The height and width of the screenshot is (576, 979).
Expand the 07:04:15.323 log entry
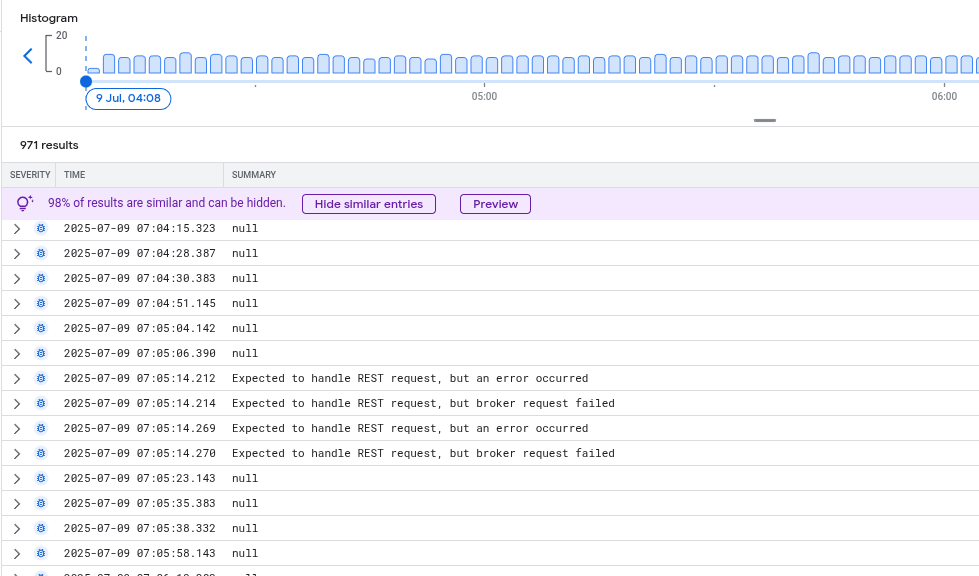(17, 228)
